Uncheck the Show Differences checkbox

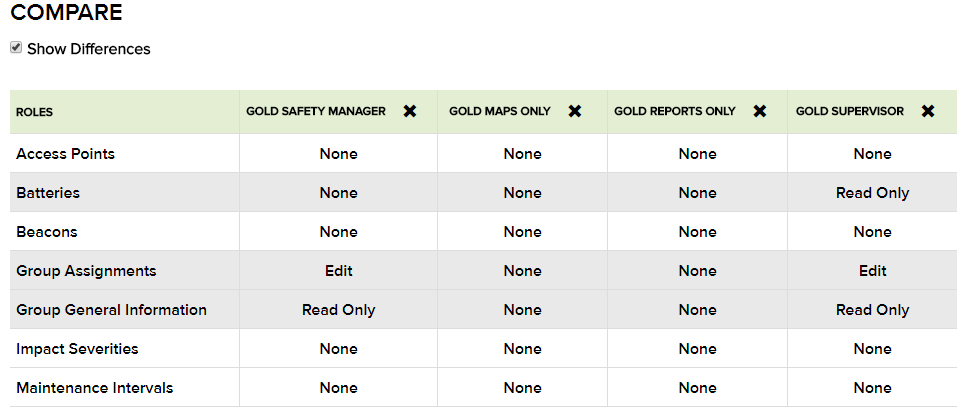pos(16,48)
